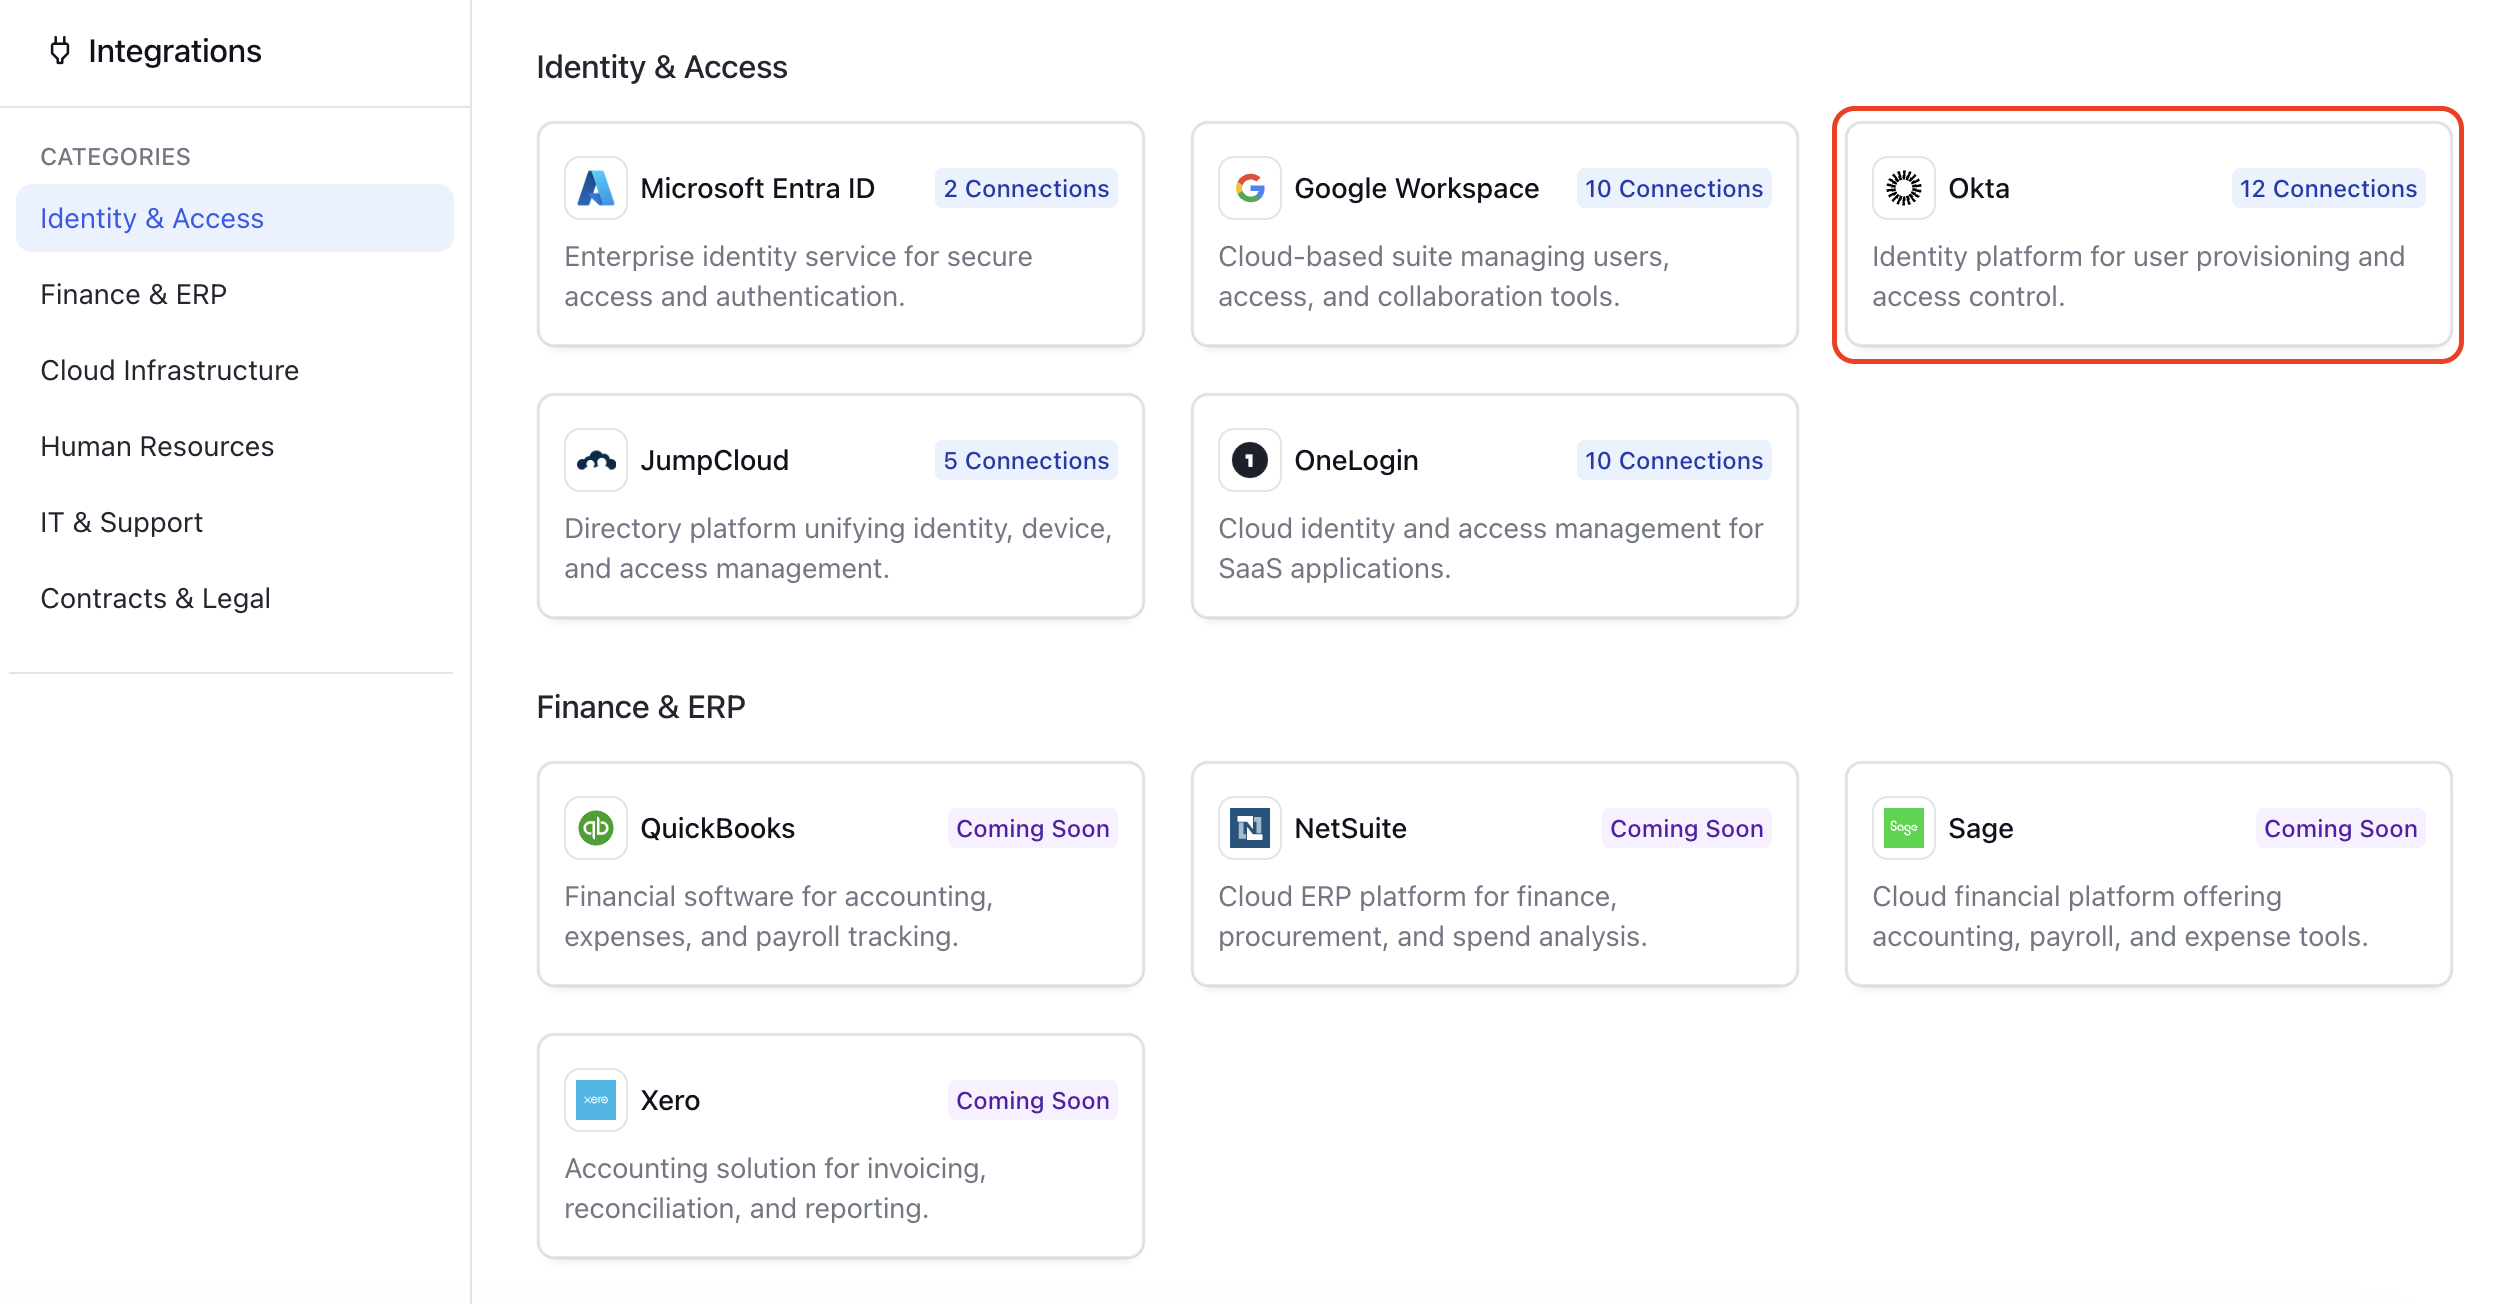Click 'Identity platform for user provisioning' description
This screenshot has width=2502, height=1304.
pos(2138,276)
